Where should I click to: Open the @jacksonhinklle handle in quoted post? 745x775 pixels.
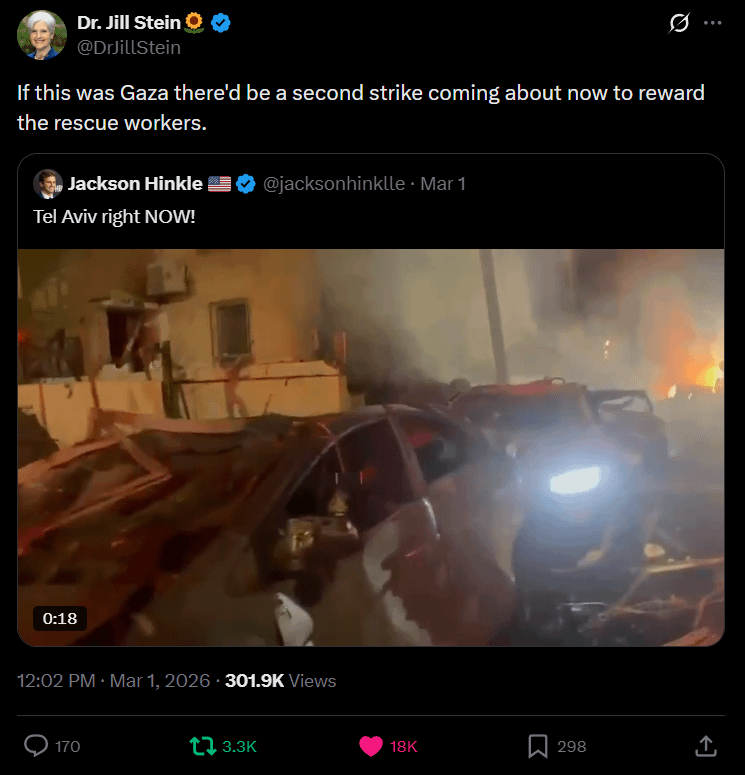(x=333, y=184)
